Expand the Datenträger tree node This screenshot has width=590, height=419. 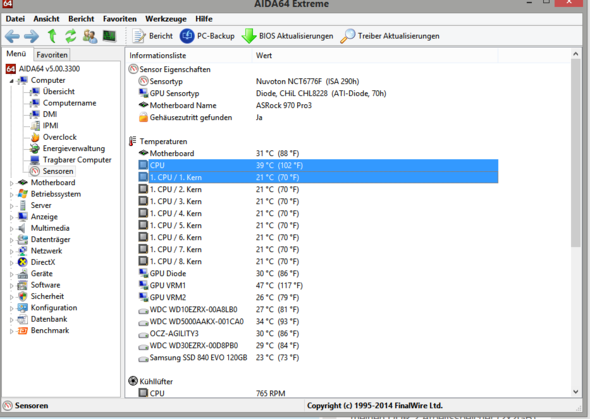pyautogui.click(x=11, y=240)
